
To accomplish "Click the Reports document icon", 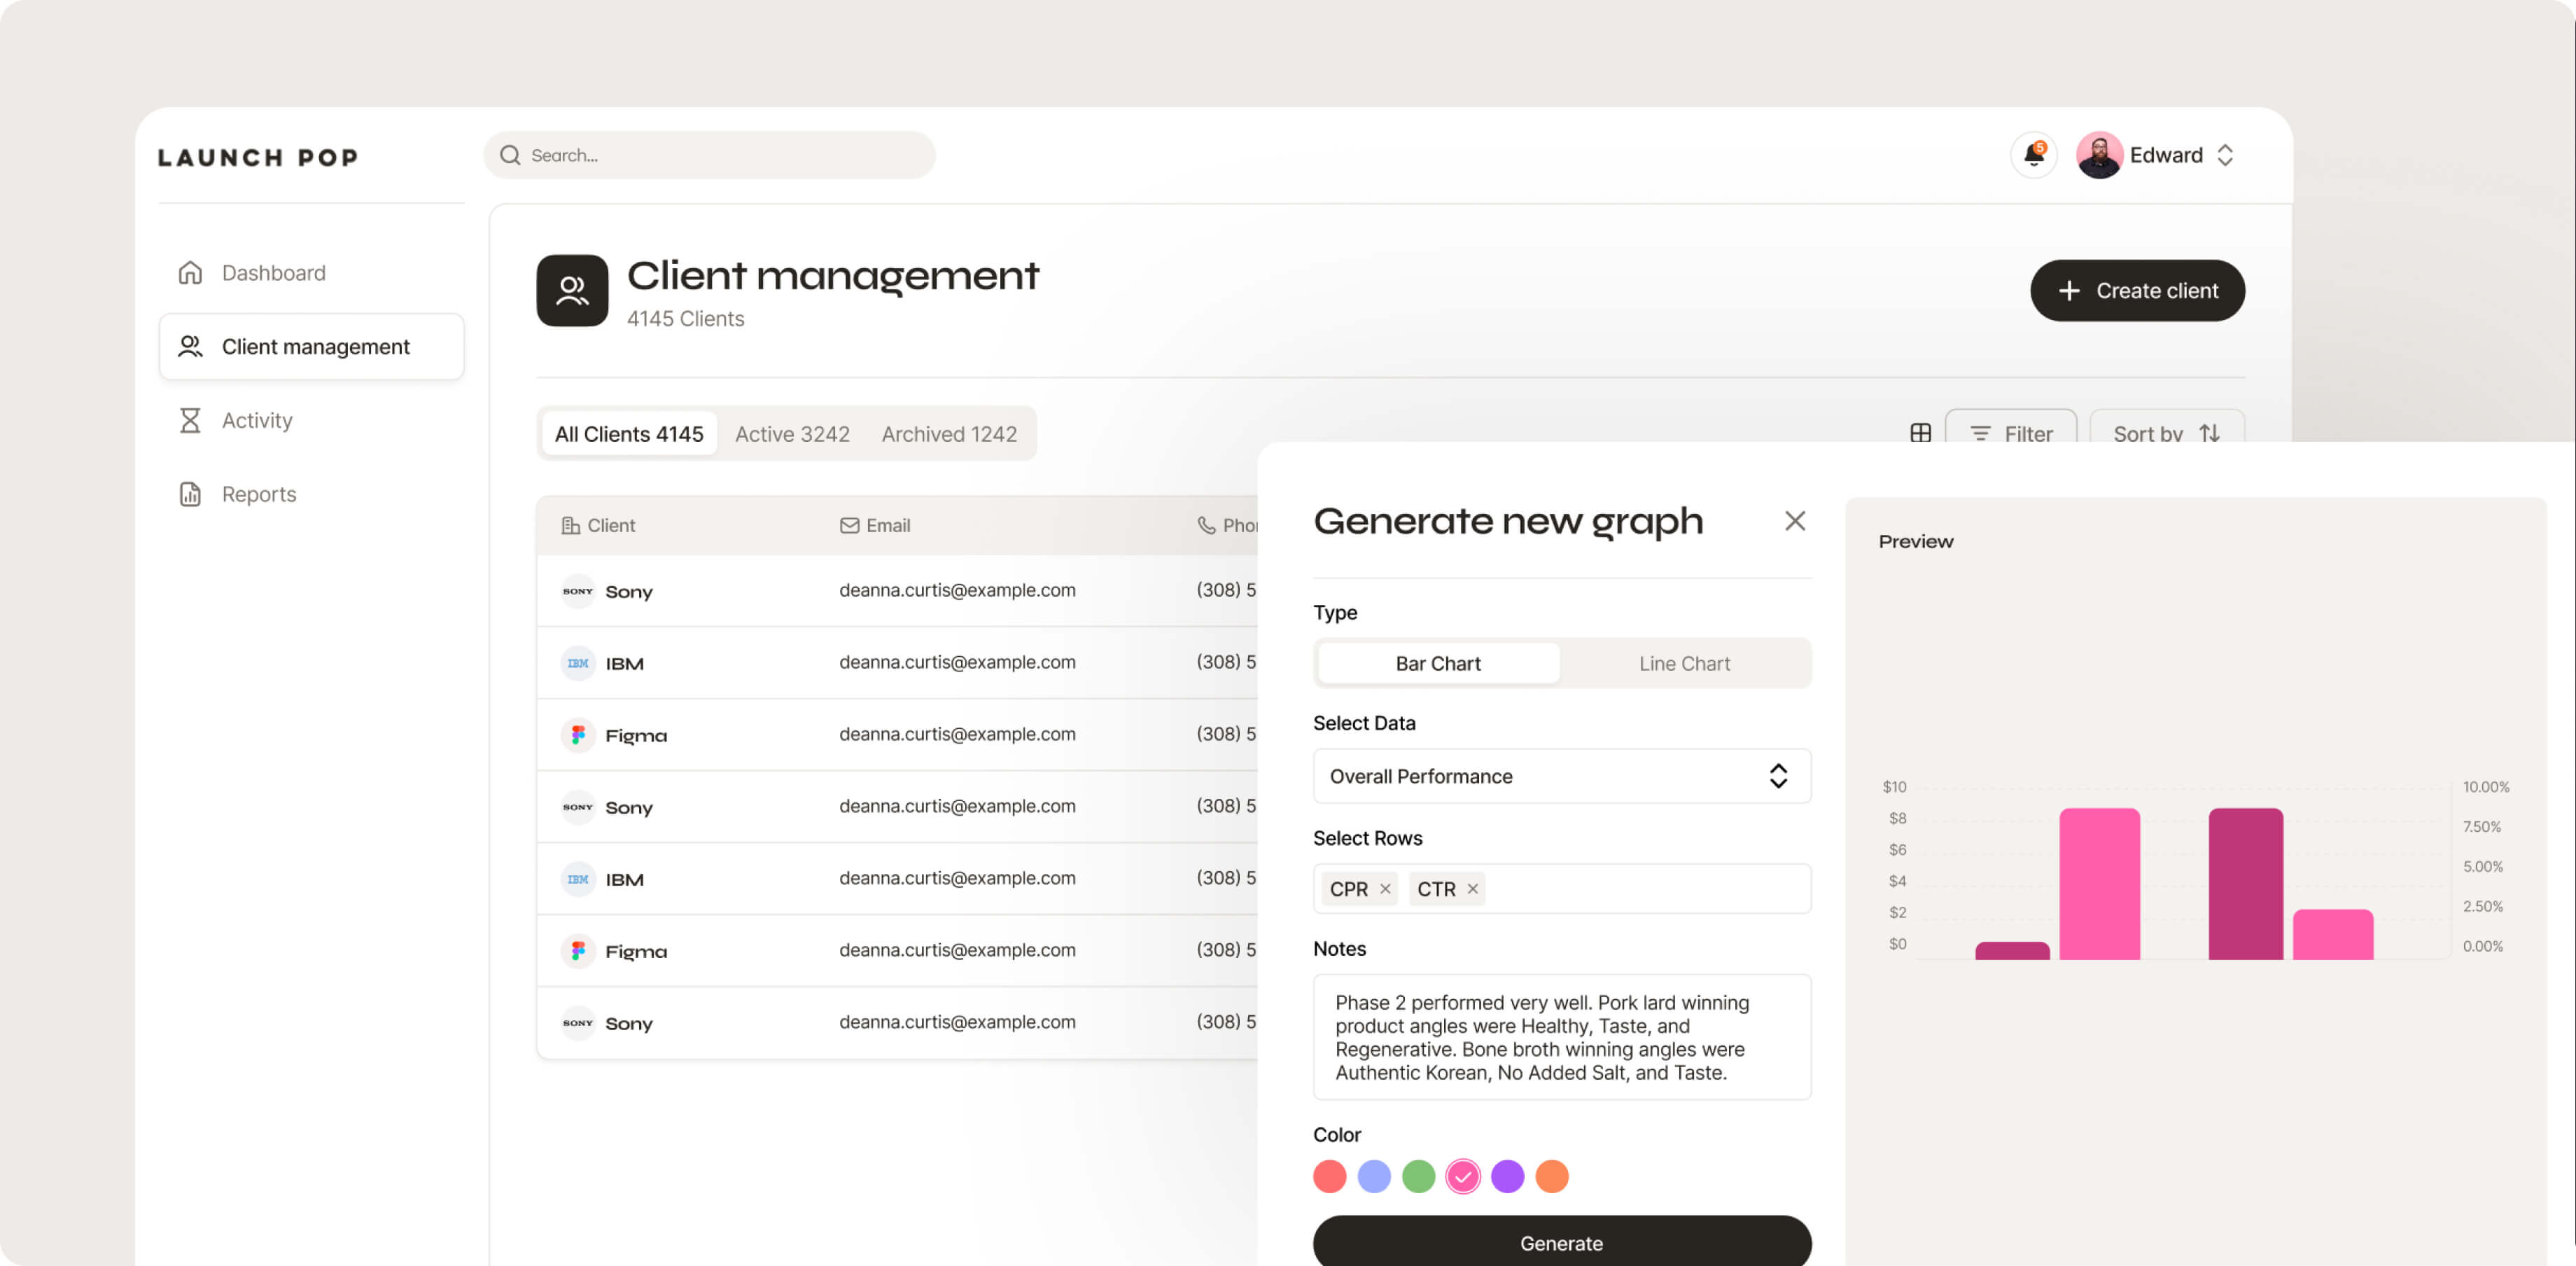I will [x=190, y=494].
